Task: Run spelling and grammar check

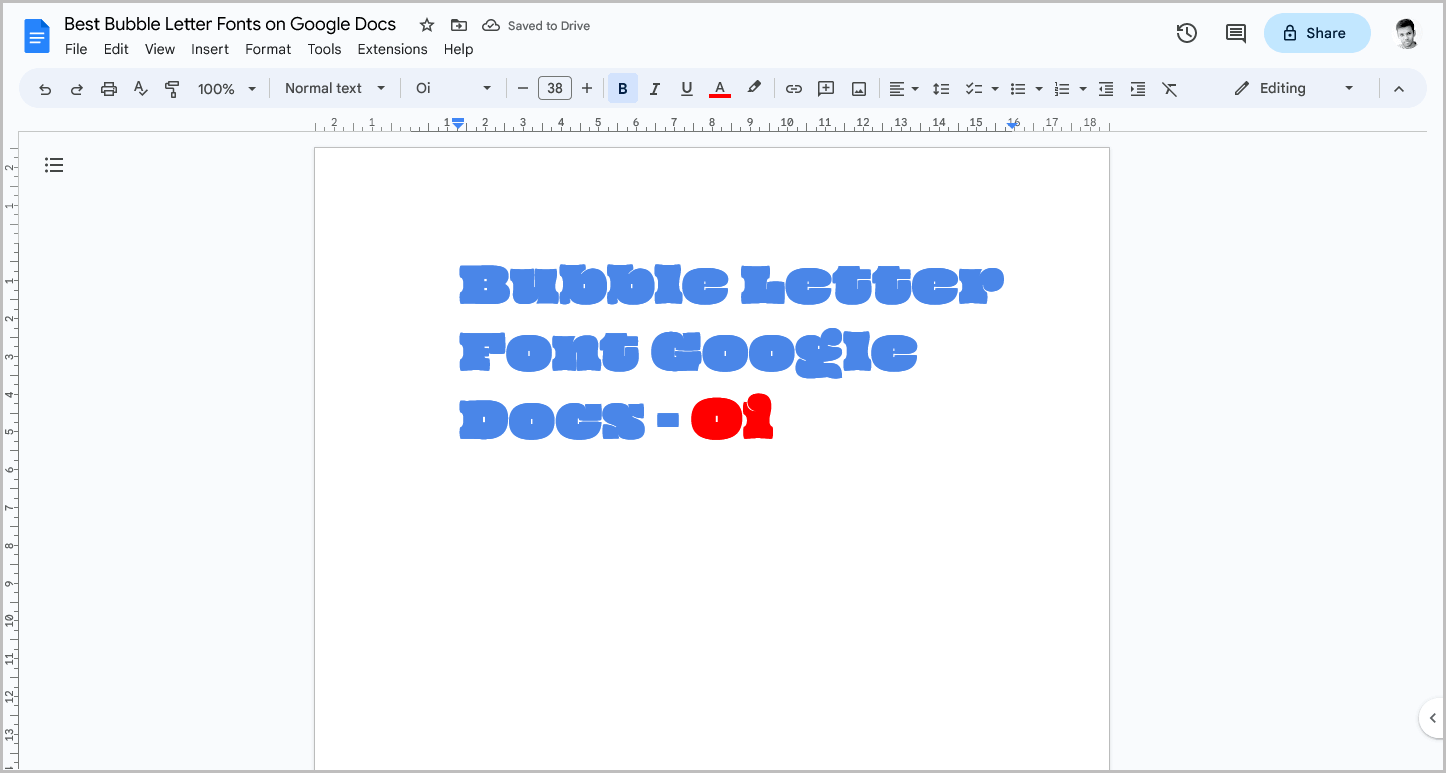Action: (141, 89)
